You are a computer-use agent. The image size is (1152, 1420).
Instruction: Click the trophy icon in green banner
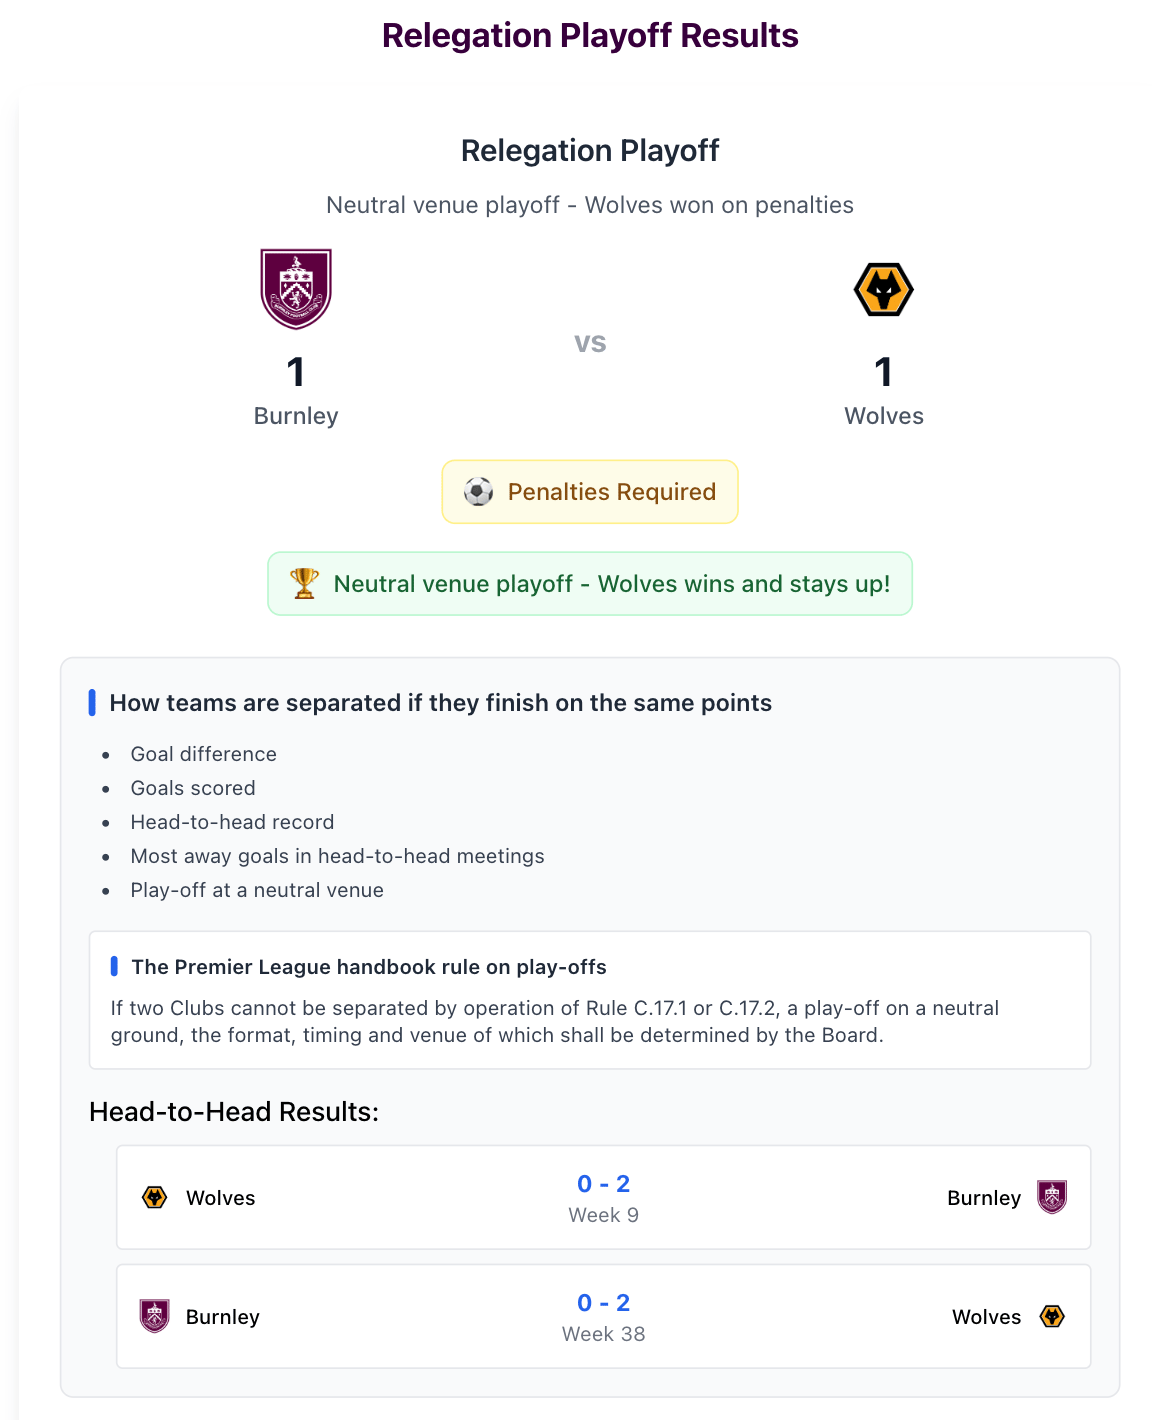[x=304, y=583]
